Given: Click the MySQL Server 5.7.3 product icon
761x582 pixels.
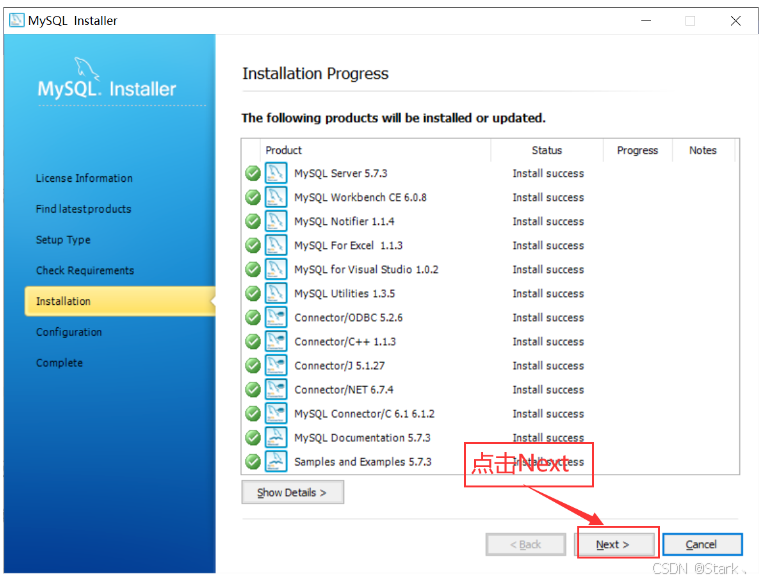Looking at the screenshot, I should [x=276, y=173].
